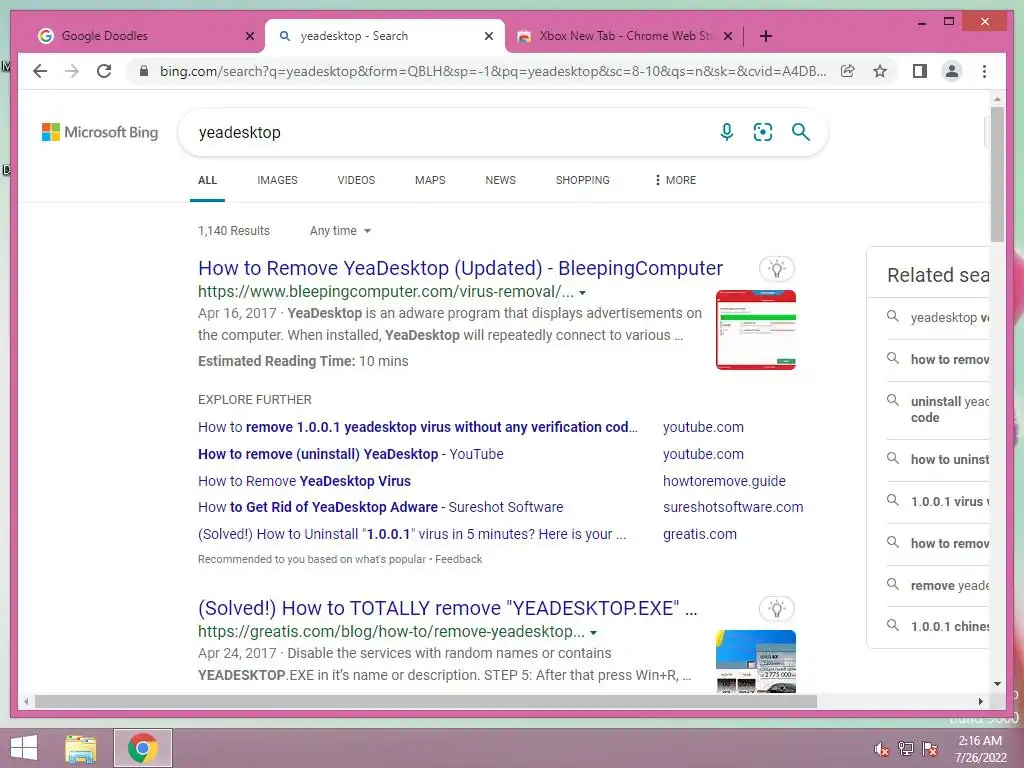Open the Any time filter dropdown
Image resolution: width=1024 pixels, height=768 pixels.
pos(340,231)
